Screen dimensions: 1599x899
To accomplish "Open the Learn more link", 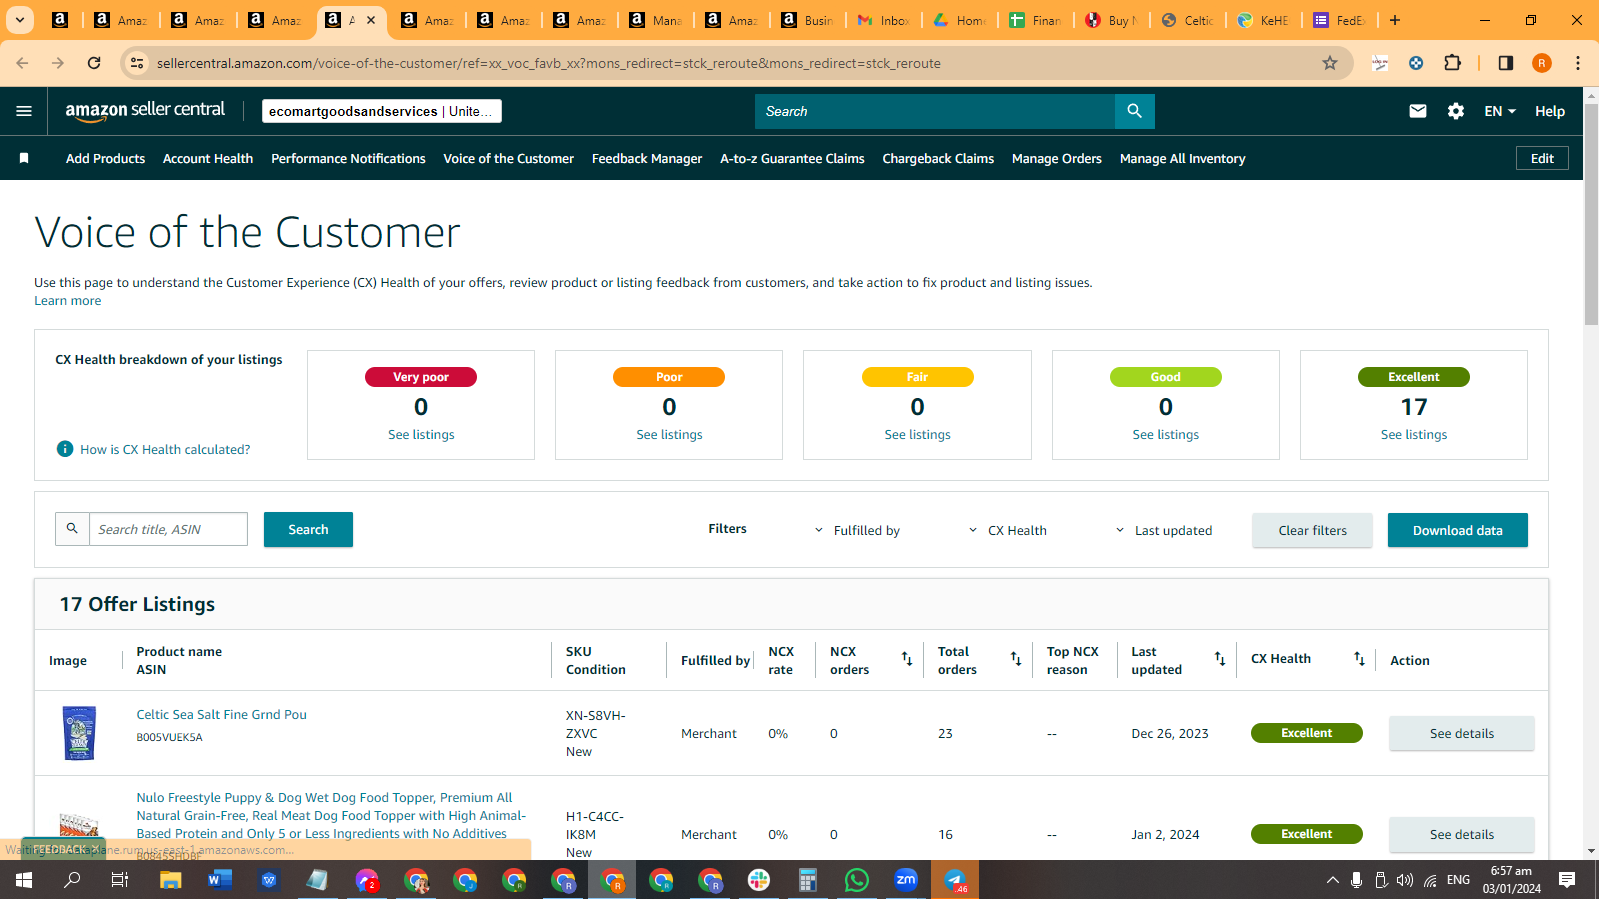I will click(x=68, y=301).
